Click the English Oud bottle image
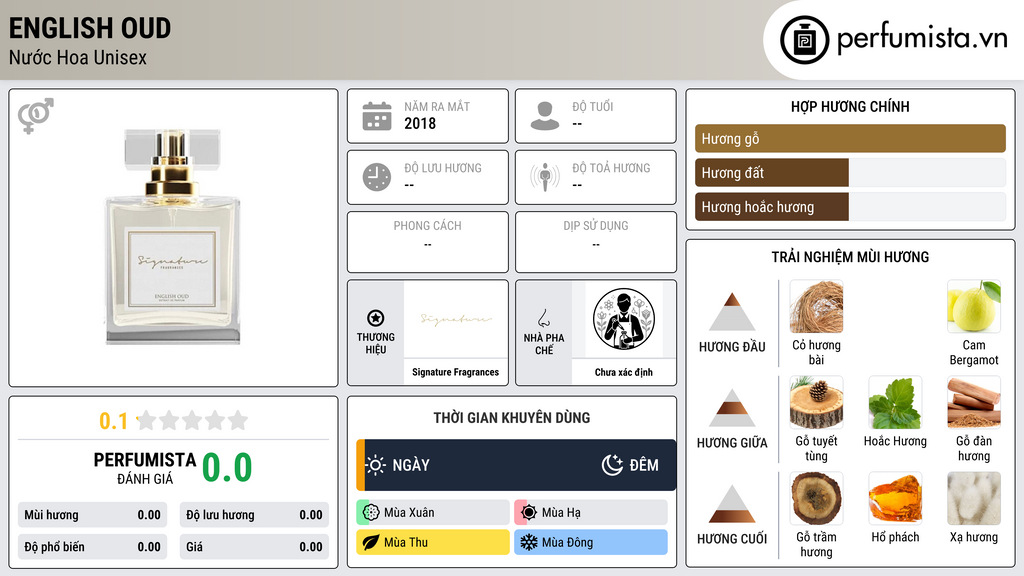This screenshot has width=1024, height=576. 173,236
